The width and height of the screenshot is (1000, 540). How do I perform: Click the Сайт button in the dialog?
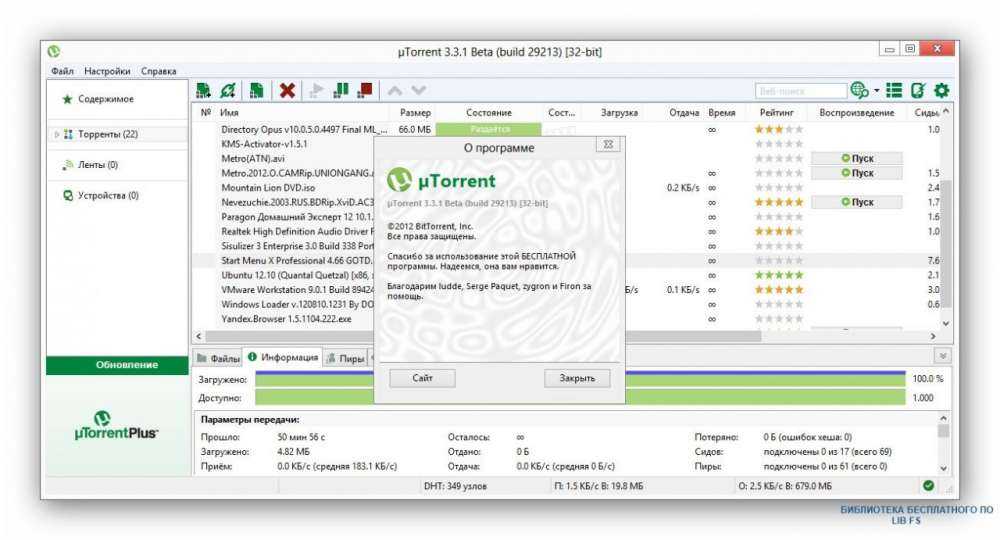(x=423, y=378)
